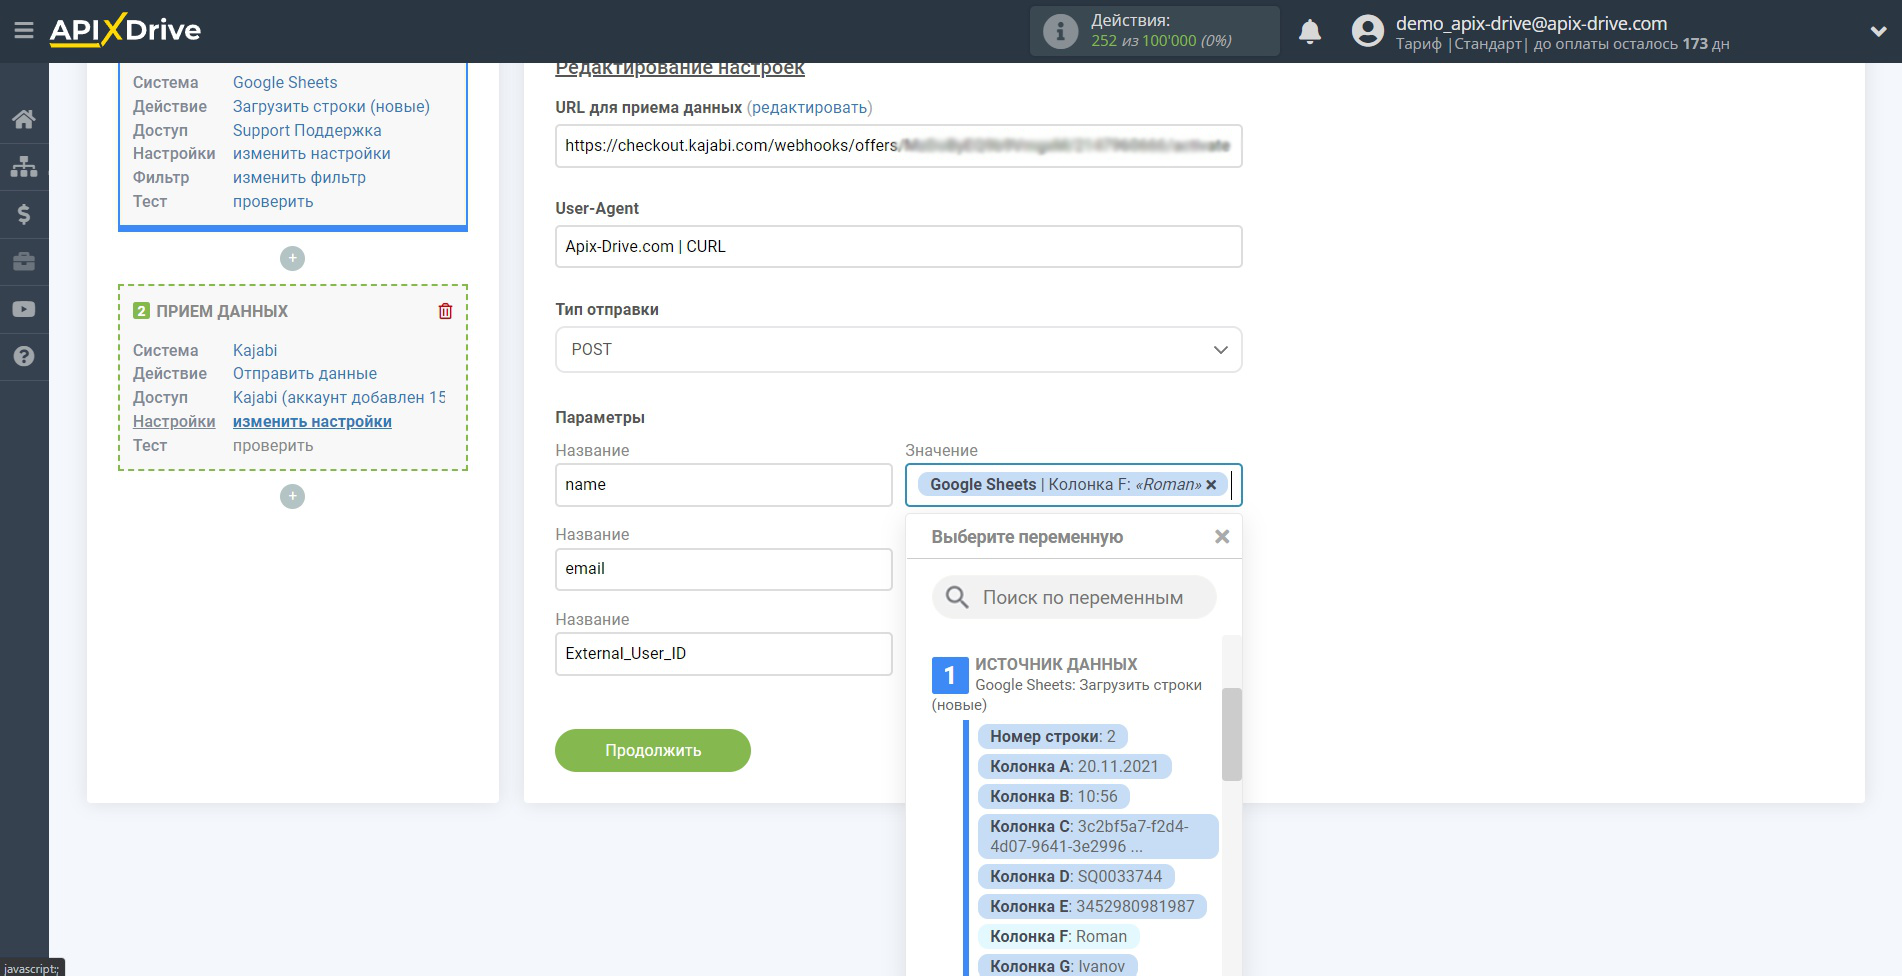Click the search magnifier icon in variables

957,597
